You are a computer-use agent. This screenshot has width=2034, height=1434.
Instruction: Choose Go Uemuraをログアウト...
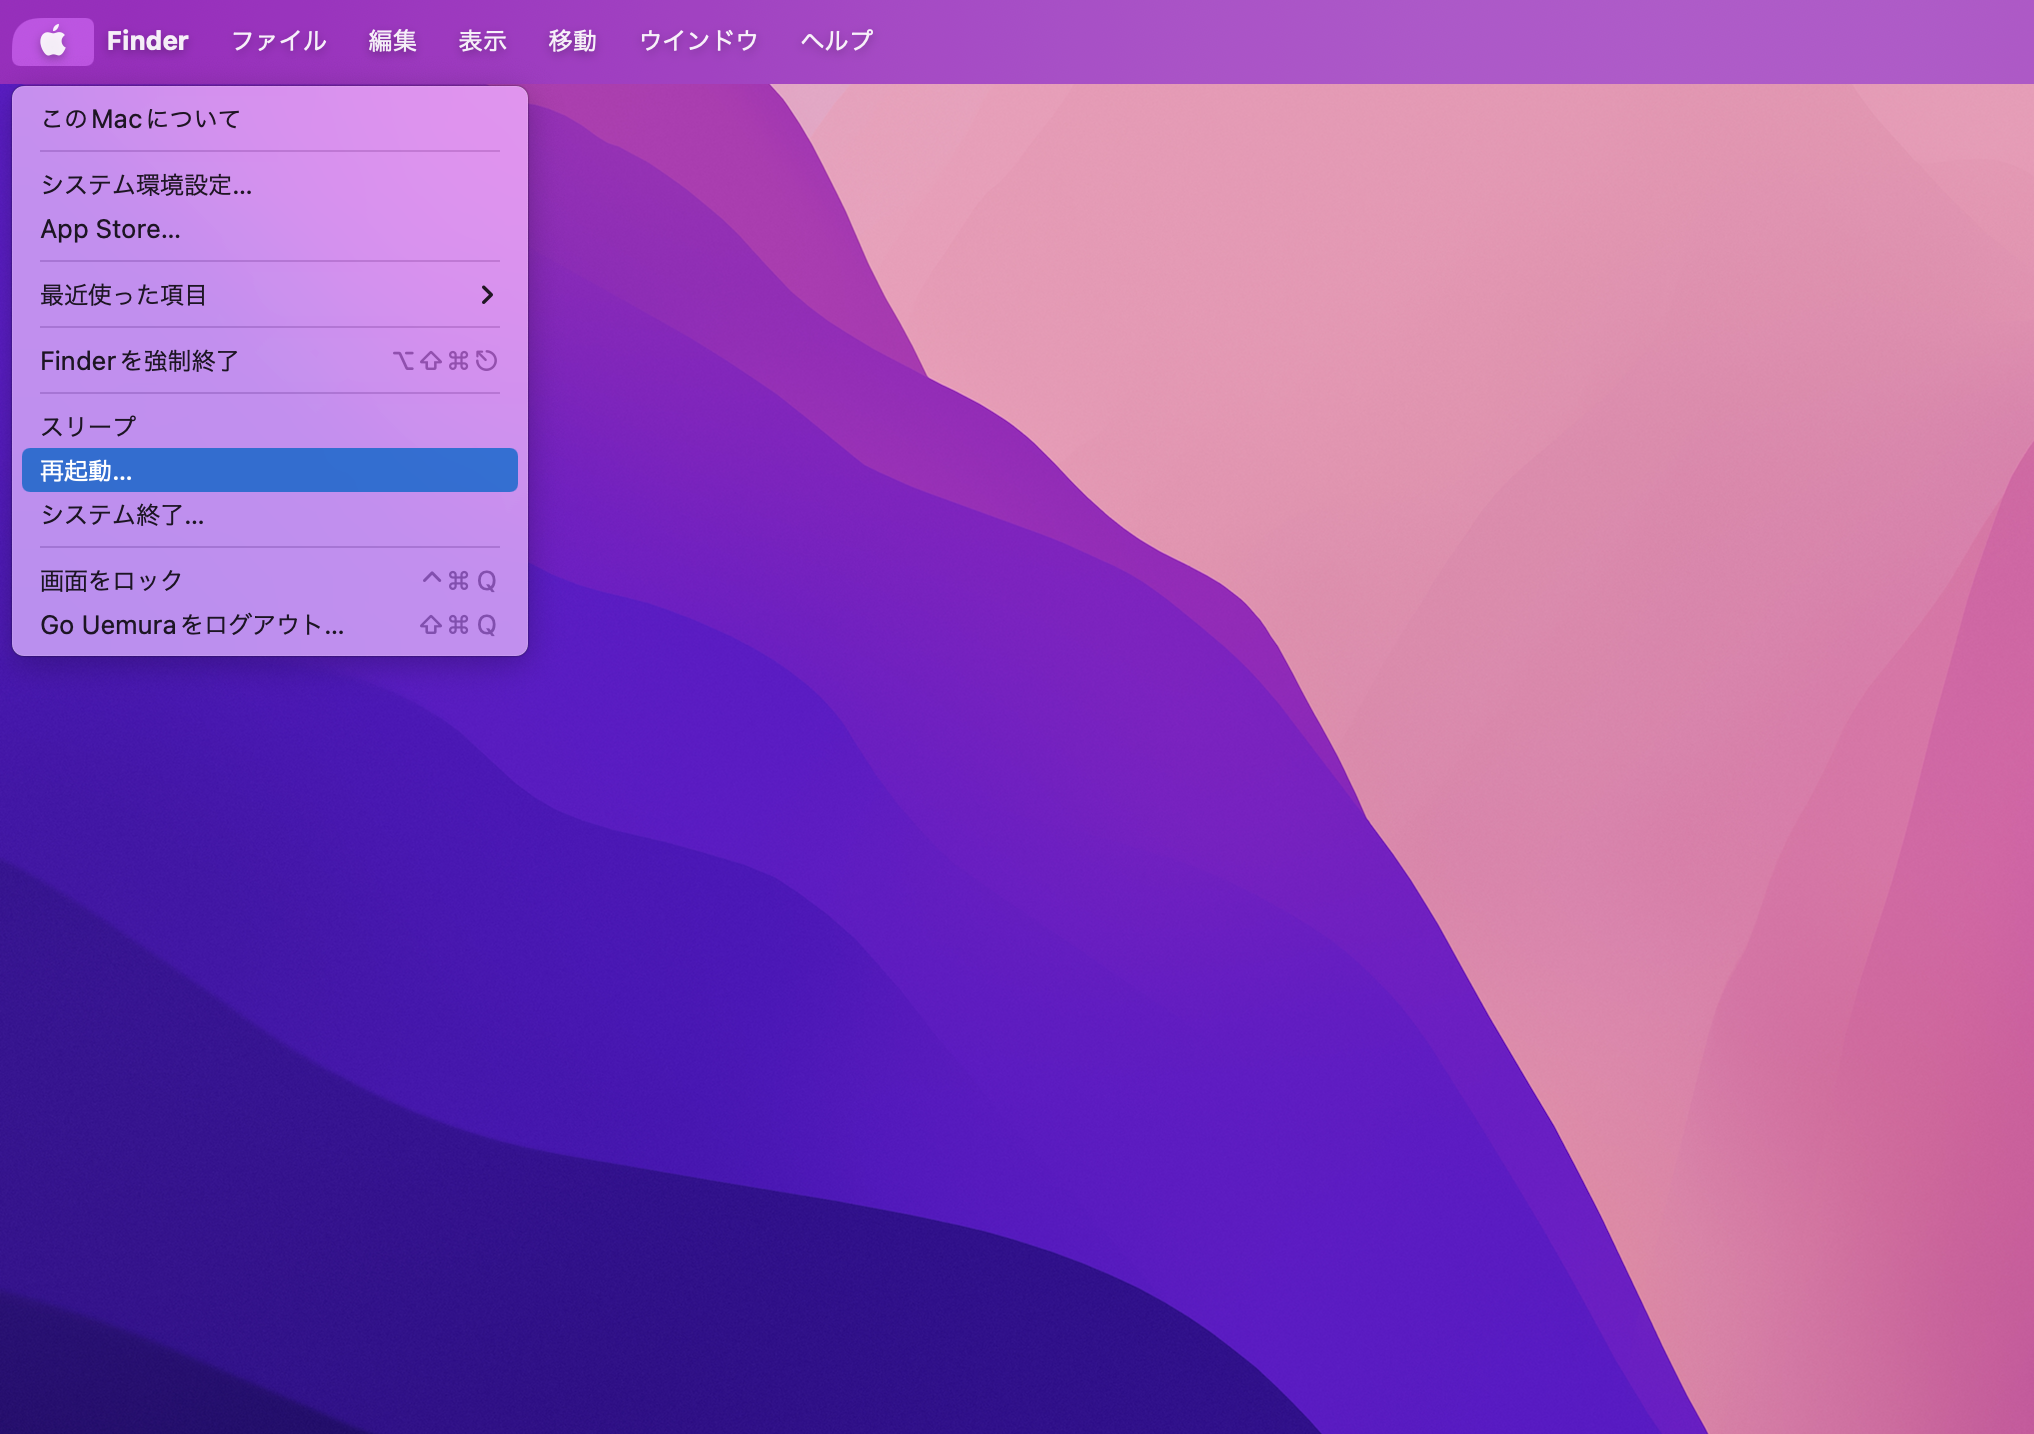tap(270, 625)
